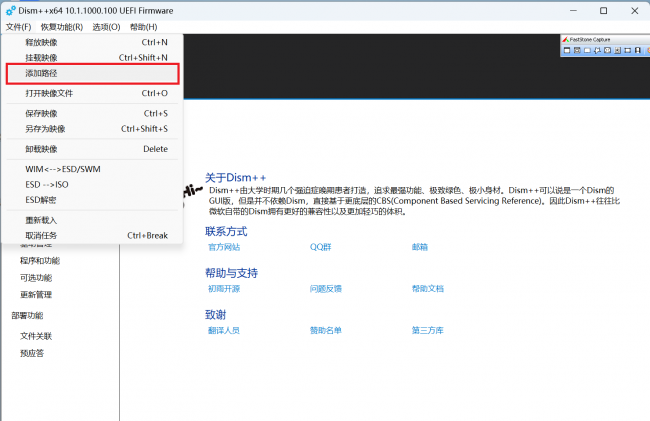
Task: Open the 初雨开源 link
Action: point(224,288)
